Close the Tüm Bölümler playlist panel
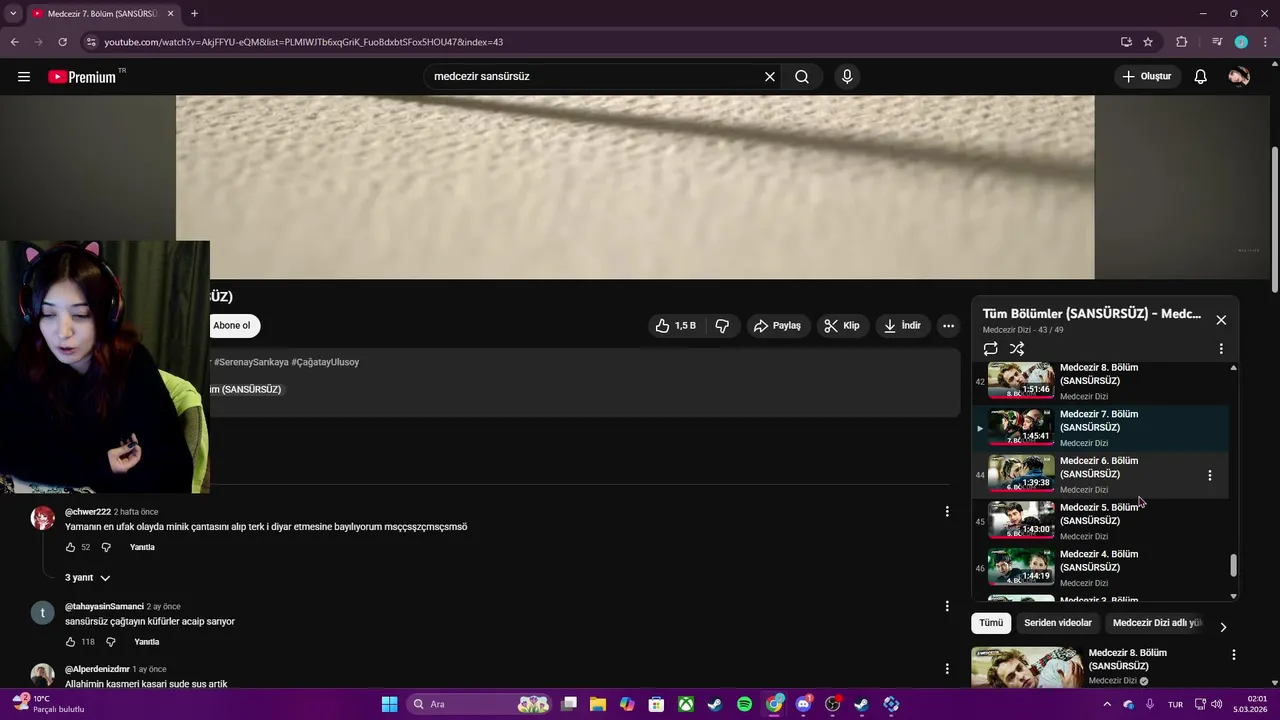 (1221, 320)
